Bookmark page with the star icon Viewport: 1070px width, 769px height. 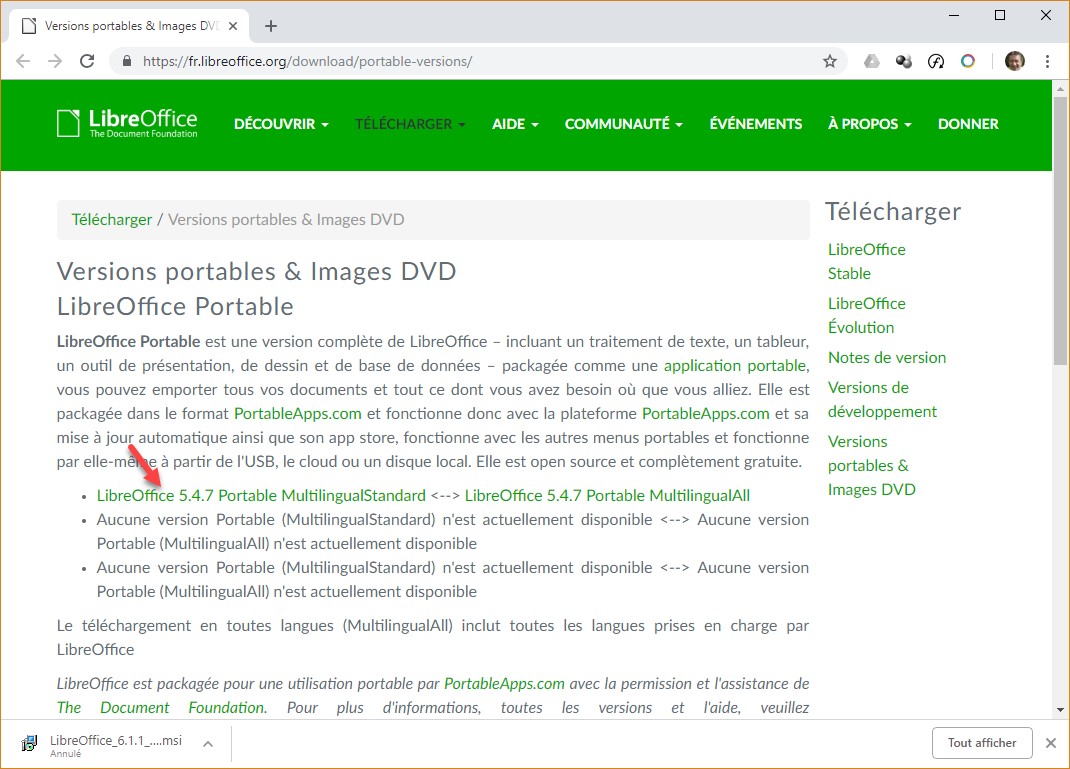pyautogui.click(x=829, y=61)
